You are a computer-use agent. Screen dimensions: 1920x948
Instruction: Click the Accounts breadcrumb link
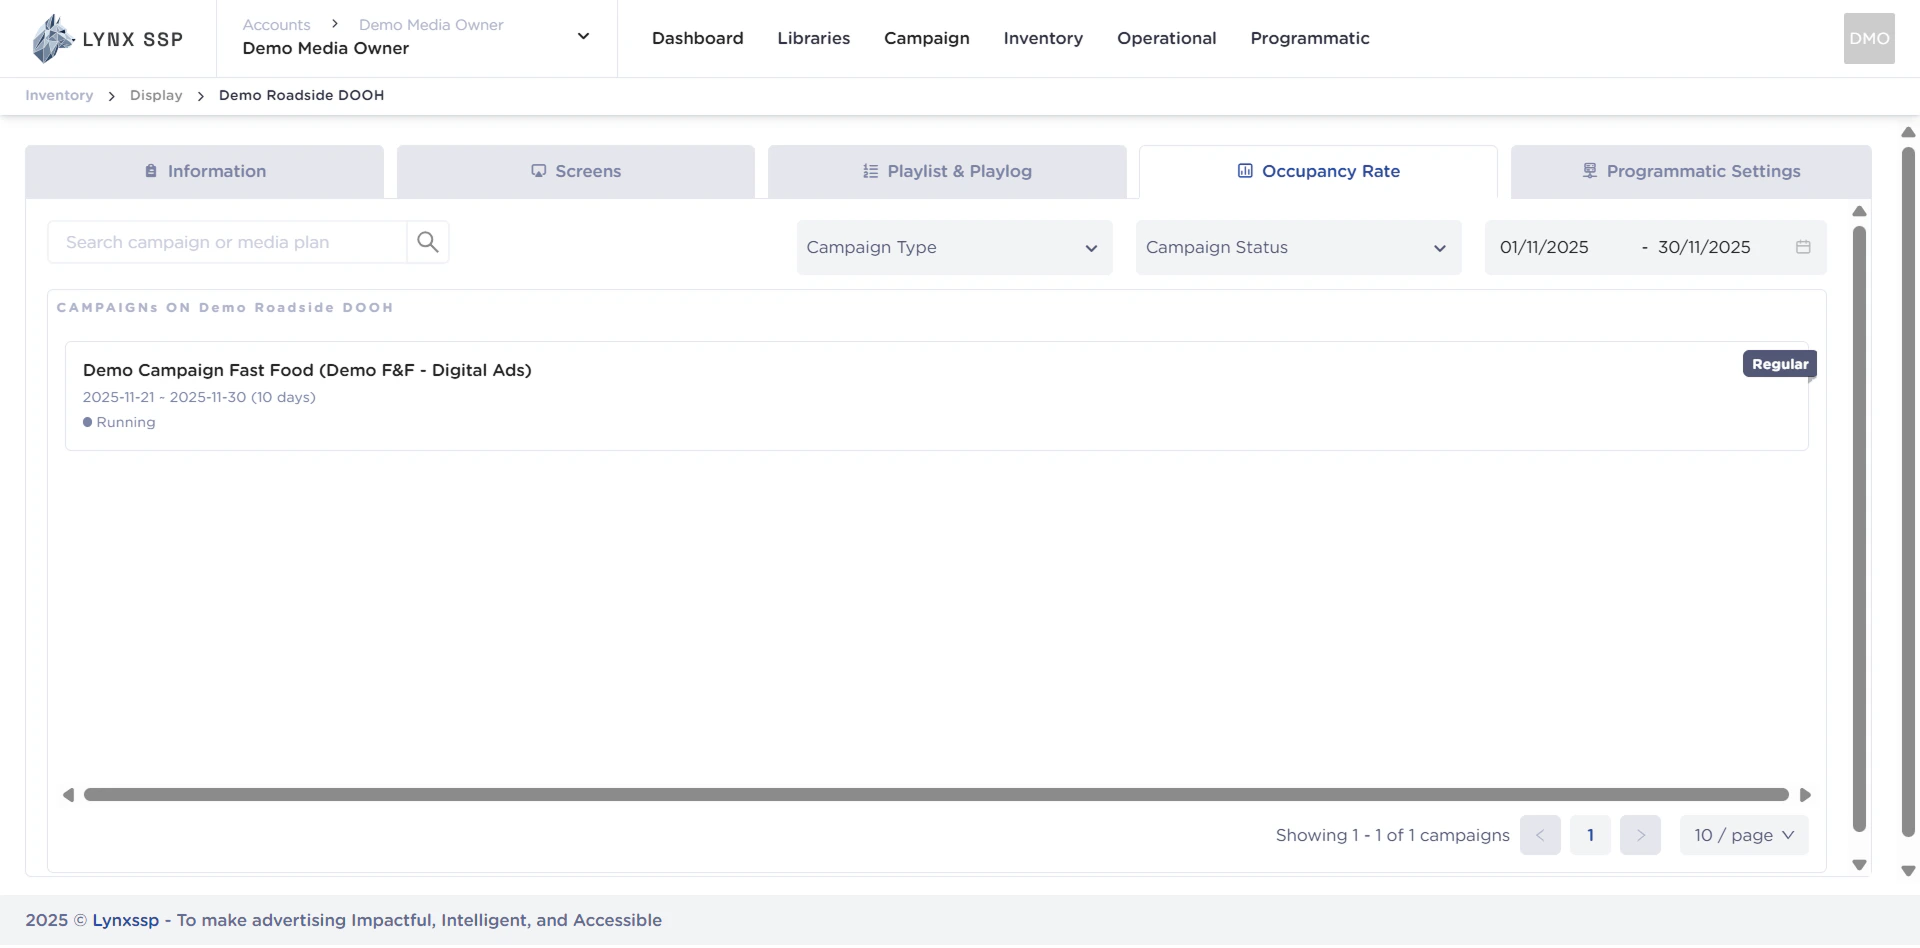point(276,25)
